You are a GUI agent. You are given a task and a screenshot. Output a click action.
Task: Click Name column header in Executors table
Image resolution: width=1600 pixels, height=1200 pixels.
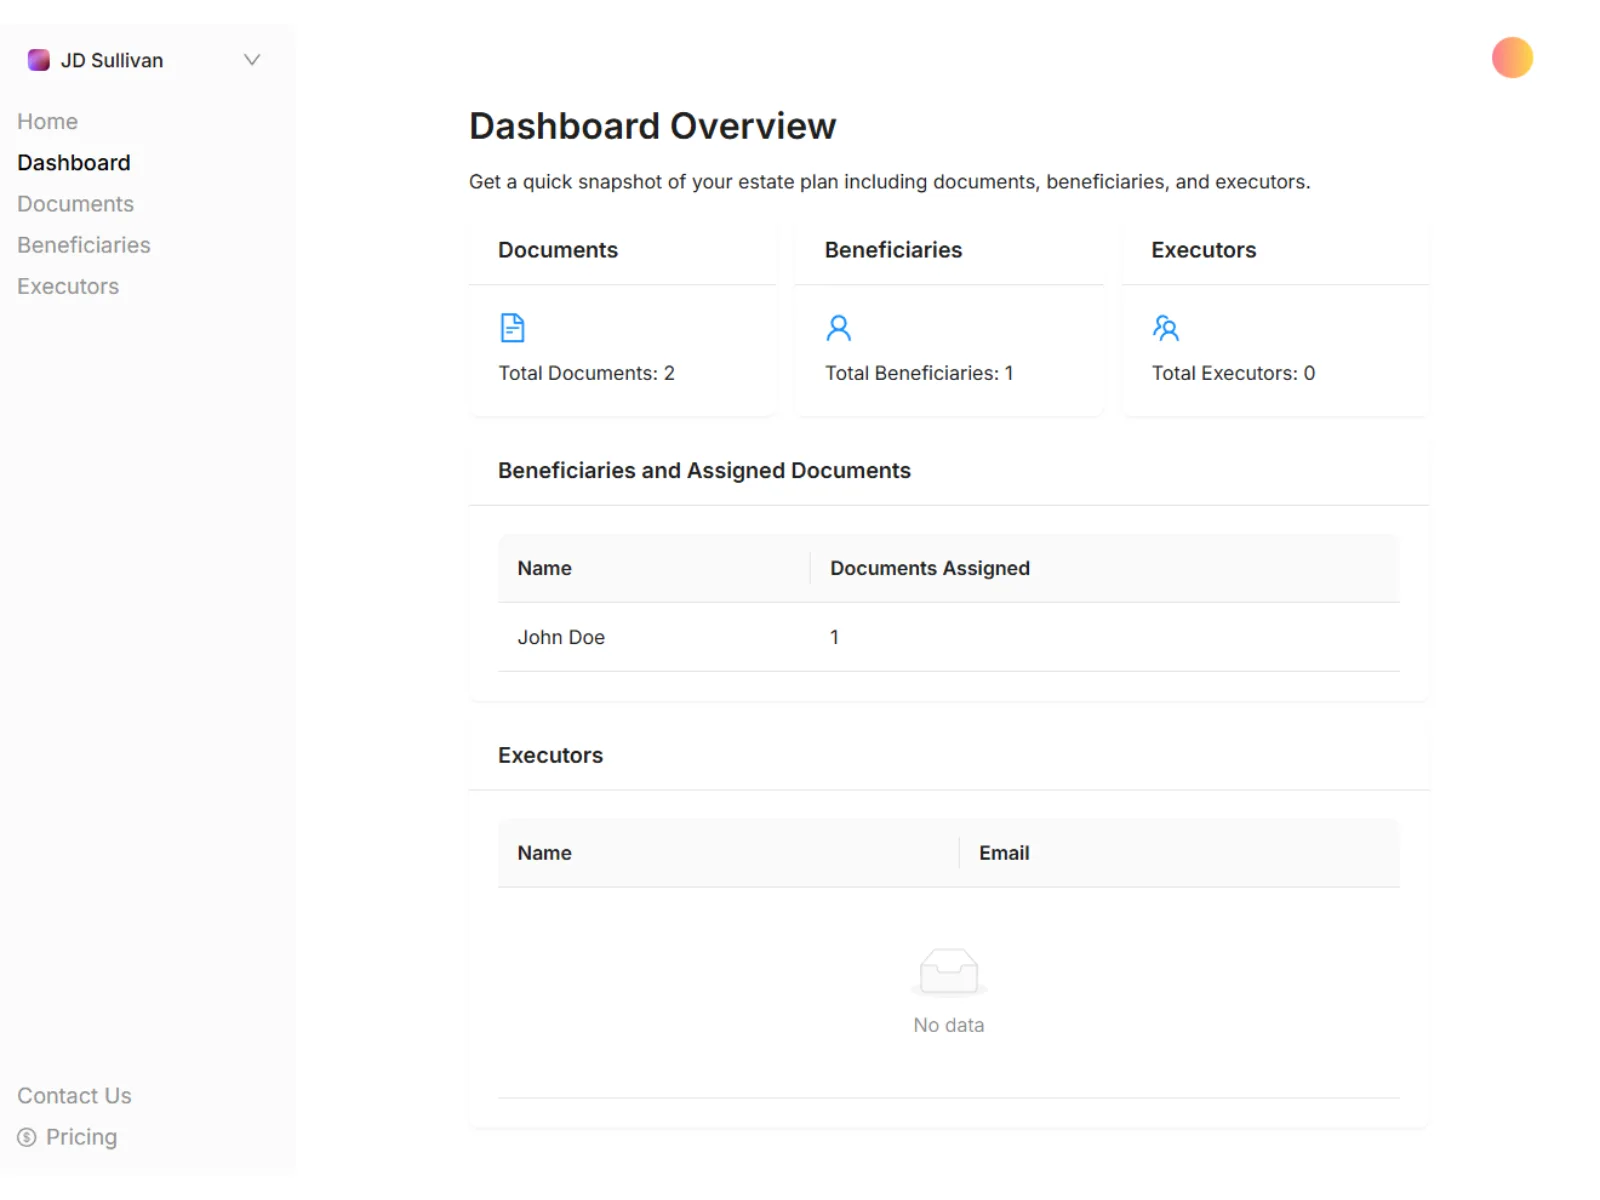544,853
